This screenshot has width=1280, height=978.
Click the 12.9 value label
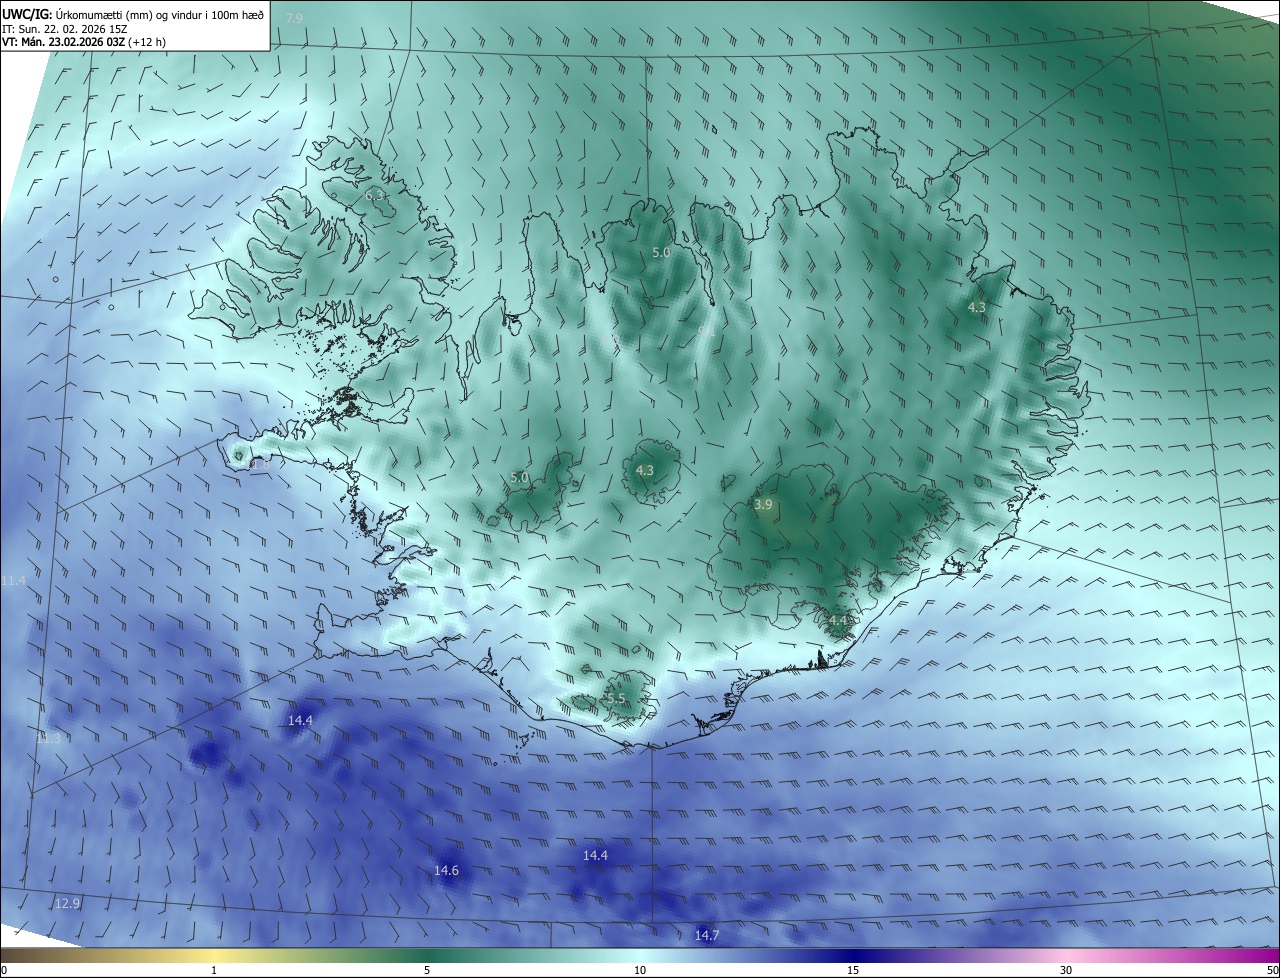[x=67, y=903]
